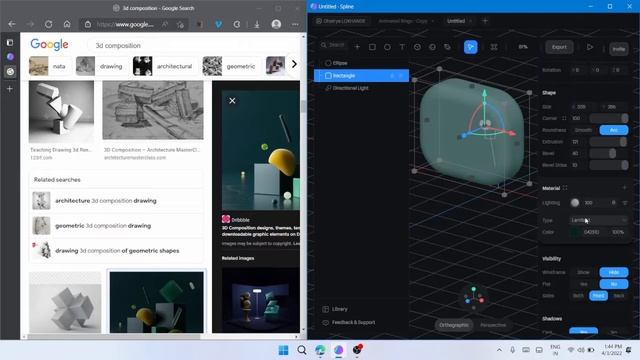The image size is (640, 360).
Task: Select the Text tool in Spline toolbar
Action: pyautogui.click(x=402, y=47)
